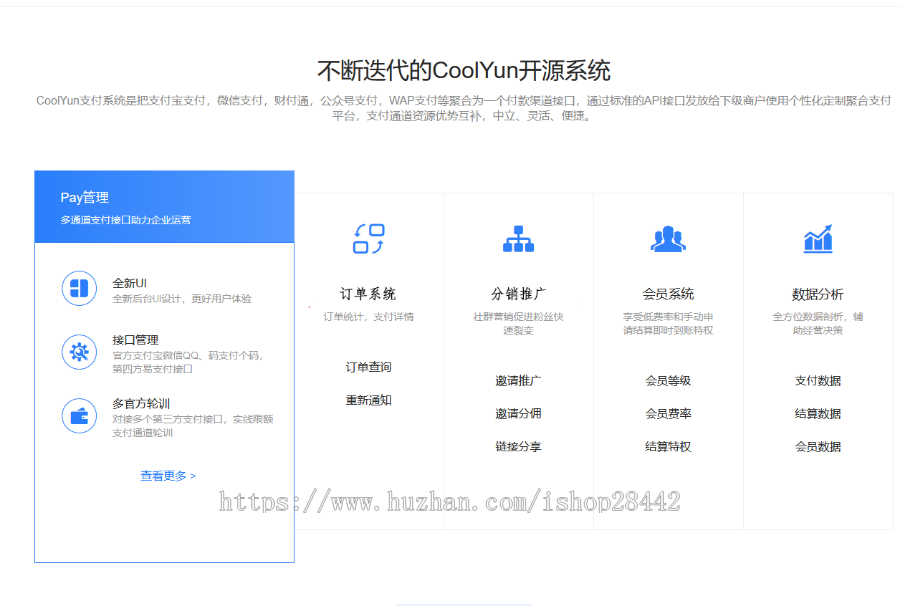
Task: Click the blue Pay管理 panel header
Action: (165, 205)
